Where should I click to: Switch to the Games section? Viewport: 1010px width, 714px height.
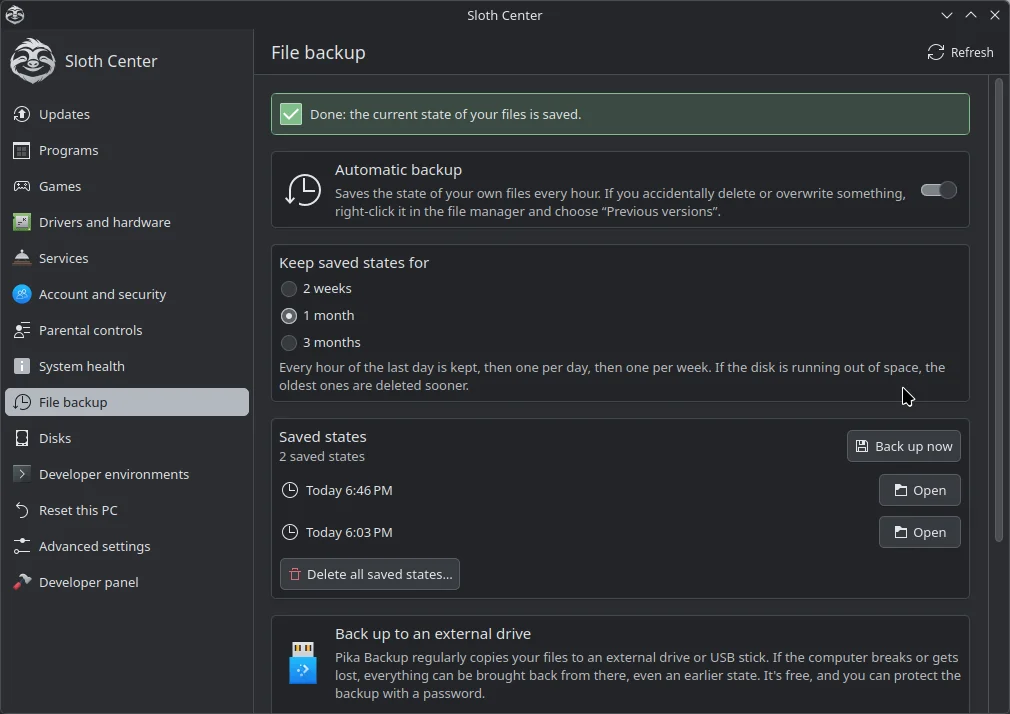click(x=127, y=186)
